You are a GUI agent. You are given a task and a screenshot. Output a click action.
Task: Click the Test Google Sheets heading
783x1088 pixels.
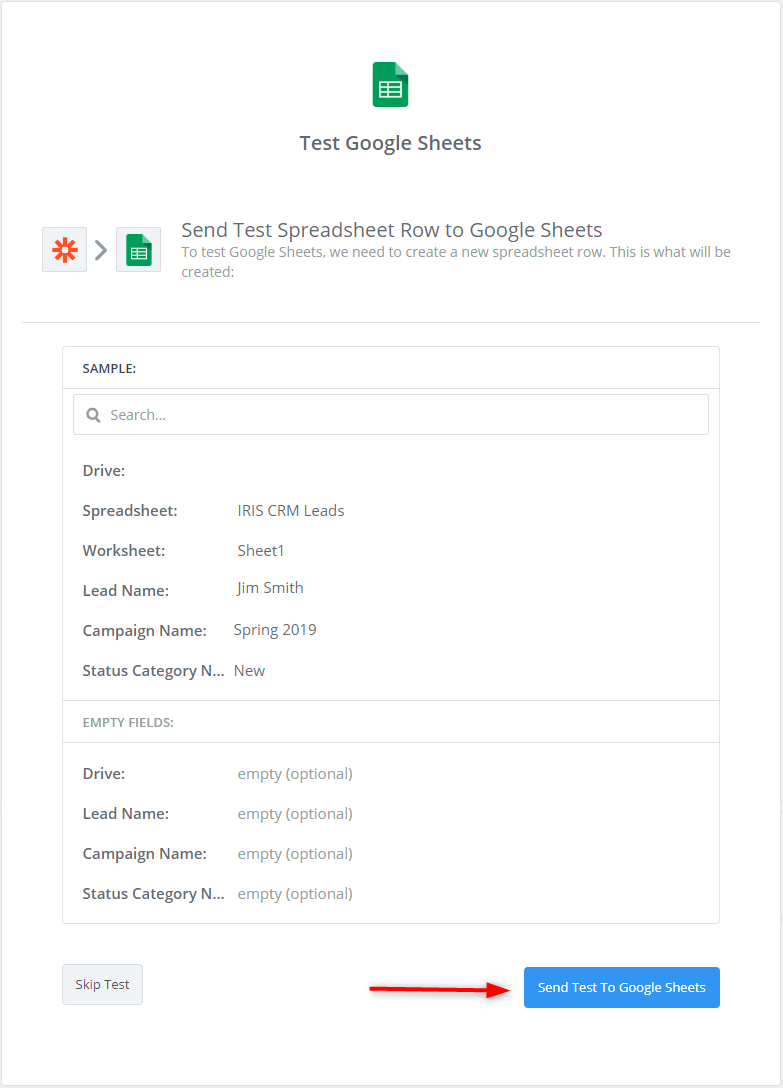tap(390, 143)
